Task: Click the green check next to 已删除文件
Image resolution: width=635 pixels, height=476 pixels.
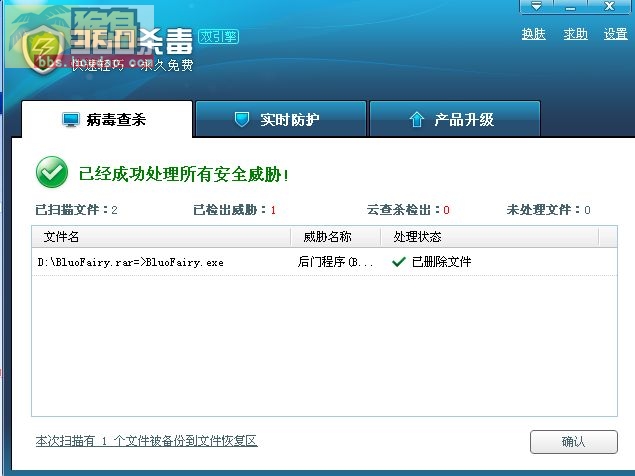Action: pyautogui.click(x=399, y=262)
